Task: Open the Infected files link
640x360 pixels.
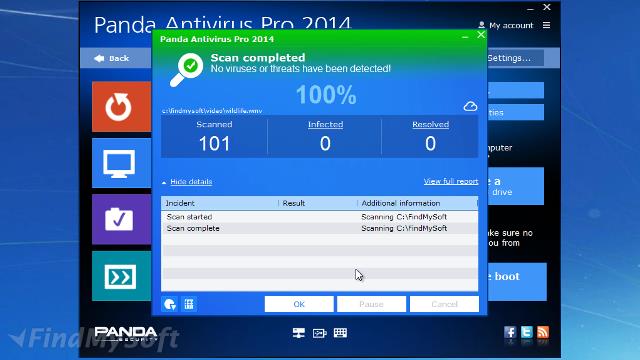Action: (x=325, y=124)
